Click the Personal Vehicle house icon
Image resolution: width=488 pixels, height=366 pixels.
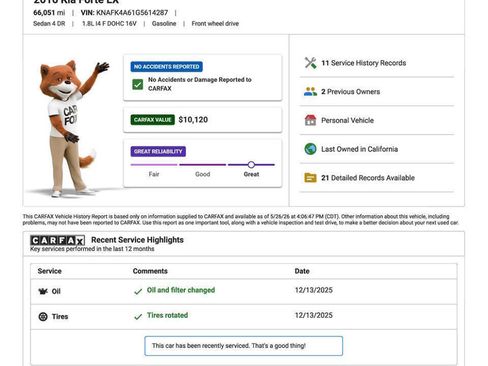pos(310,120)
